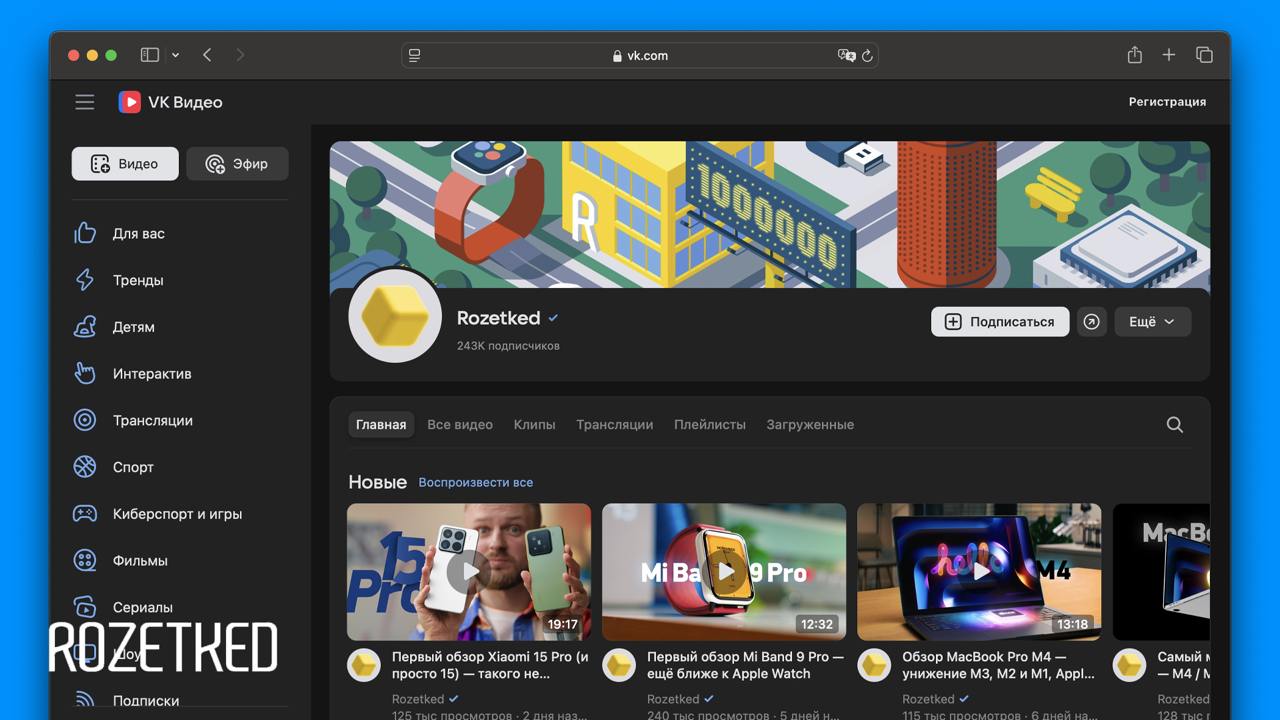Switch to the Все видео tab

(x=460, y=425)
